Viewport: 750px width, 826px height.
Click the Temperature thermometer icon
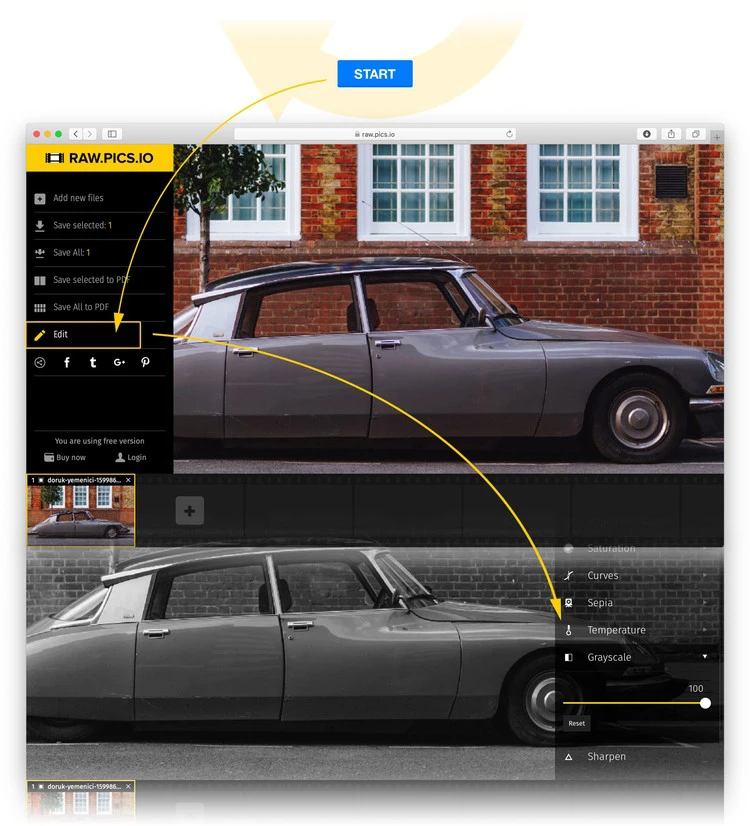(569, 631)
